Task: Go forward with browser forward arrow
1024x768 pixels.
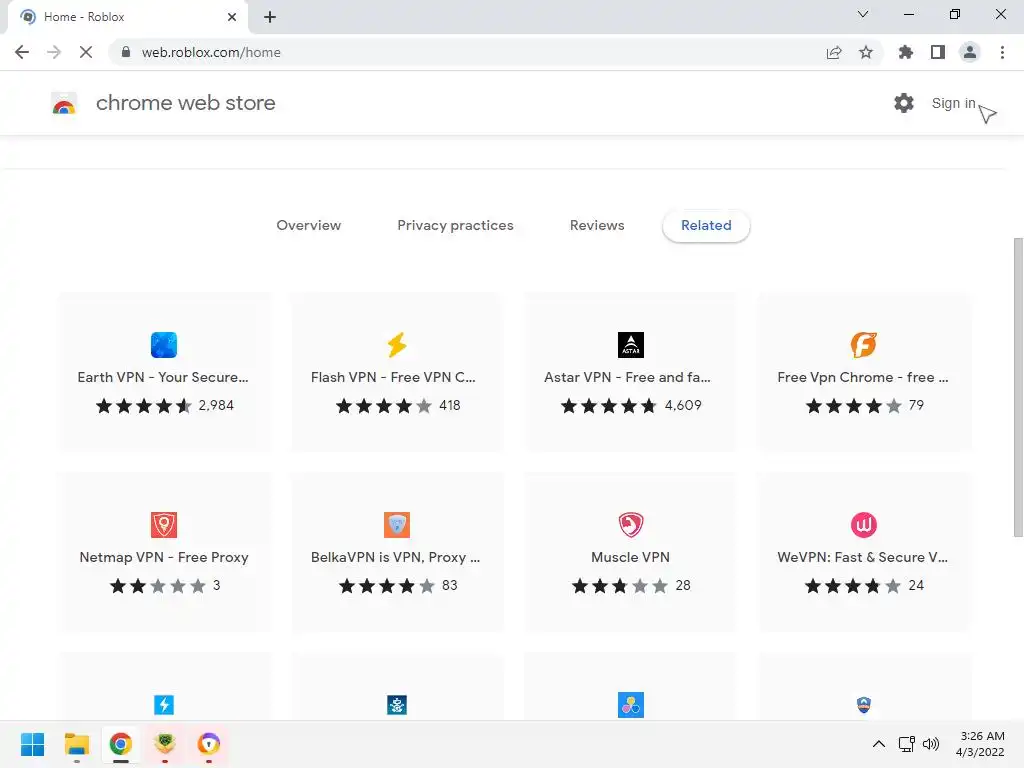Action: coord(54,52)
